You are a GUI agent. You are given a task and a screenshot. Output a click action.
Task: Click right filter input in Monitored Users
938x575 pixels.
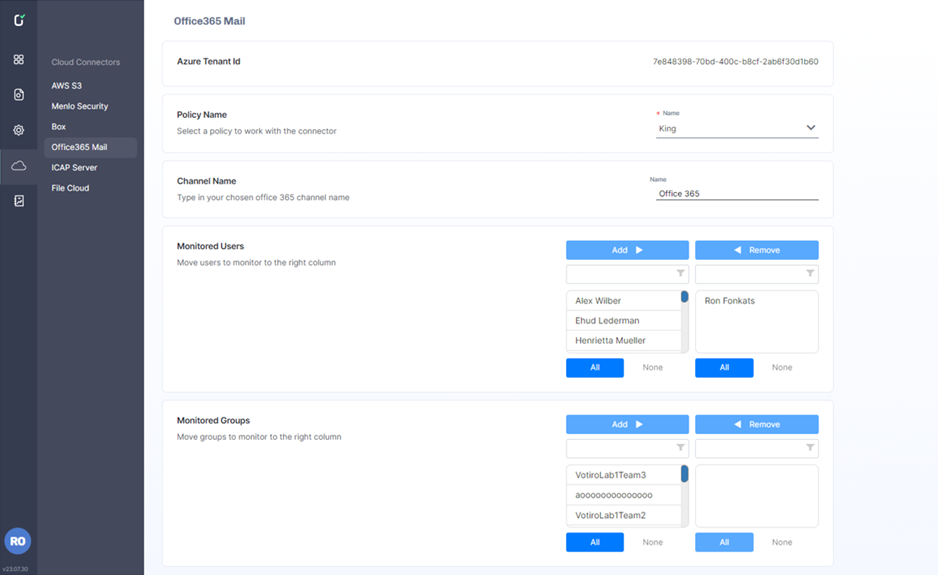coord(757,274)
